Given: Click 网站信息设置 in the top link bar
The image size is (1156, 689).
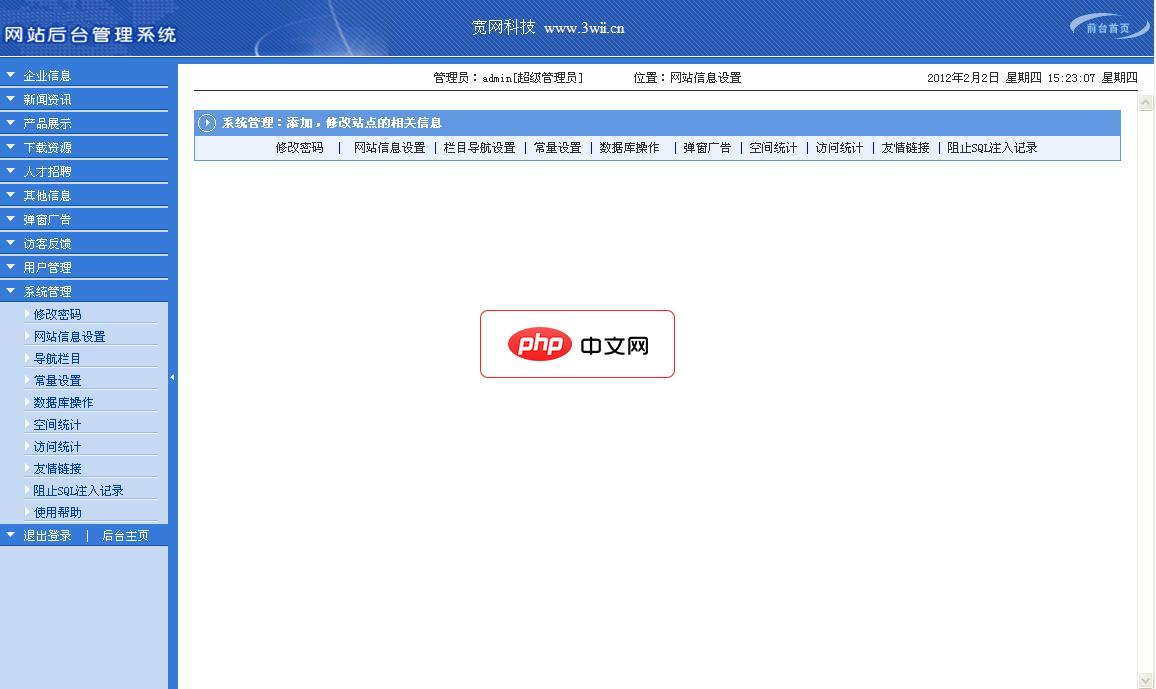Looking at the screenshot, I should coord(389,147).
